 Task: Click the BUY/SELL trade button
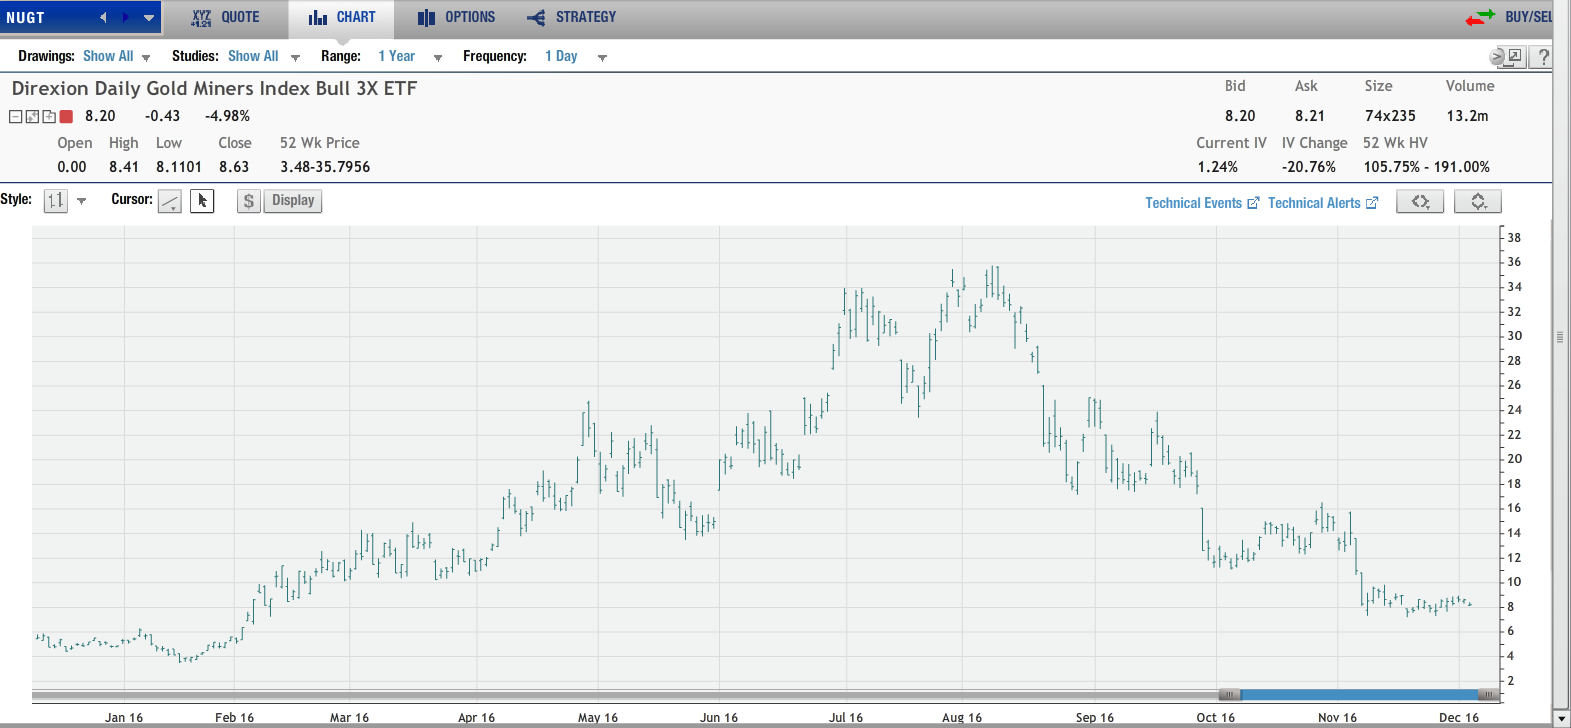pos(1528,17)
